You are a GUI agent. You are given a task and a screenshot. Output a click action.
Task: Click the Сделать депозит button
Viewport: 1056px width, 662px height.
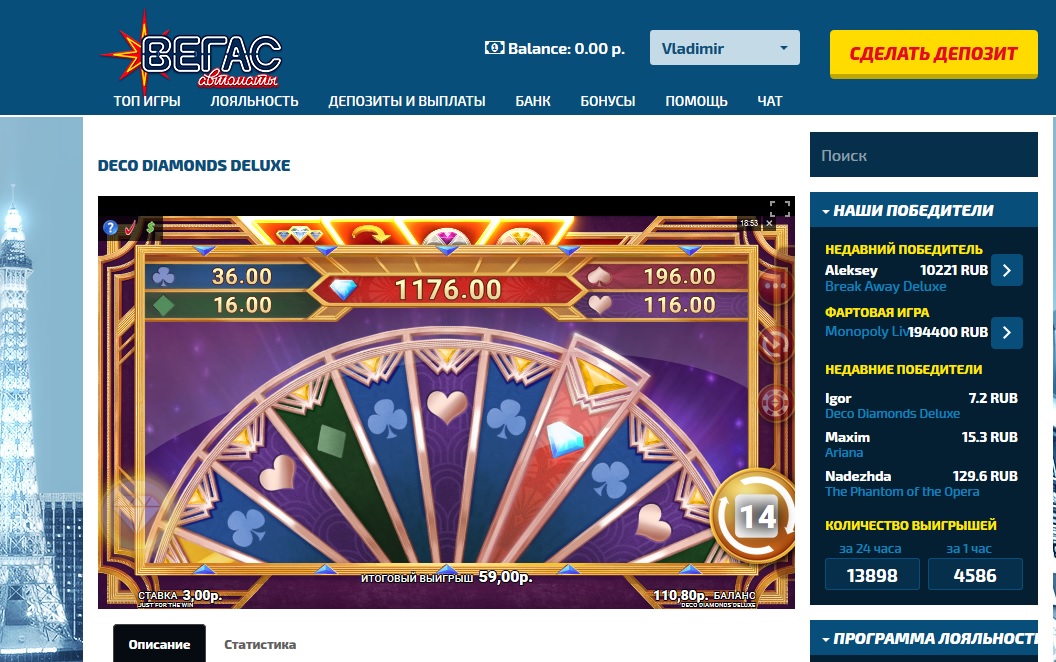pyautogui.click(x=933, y=54)
